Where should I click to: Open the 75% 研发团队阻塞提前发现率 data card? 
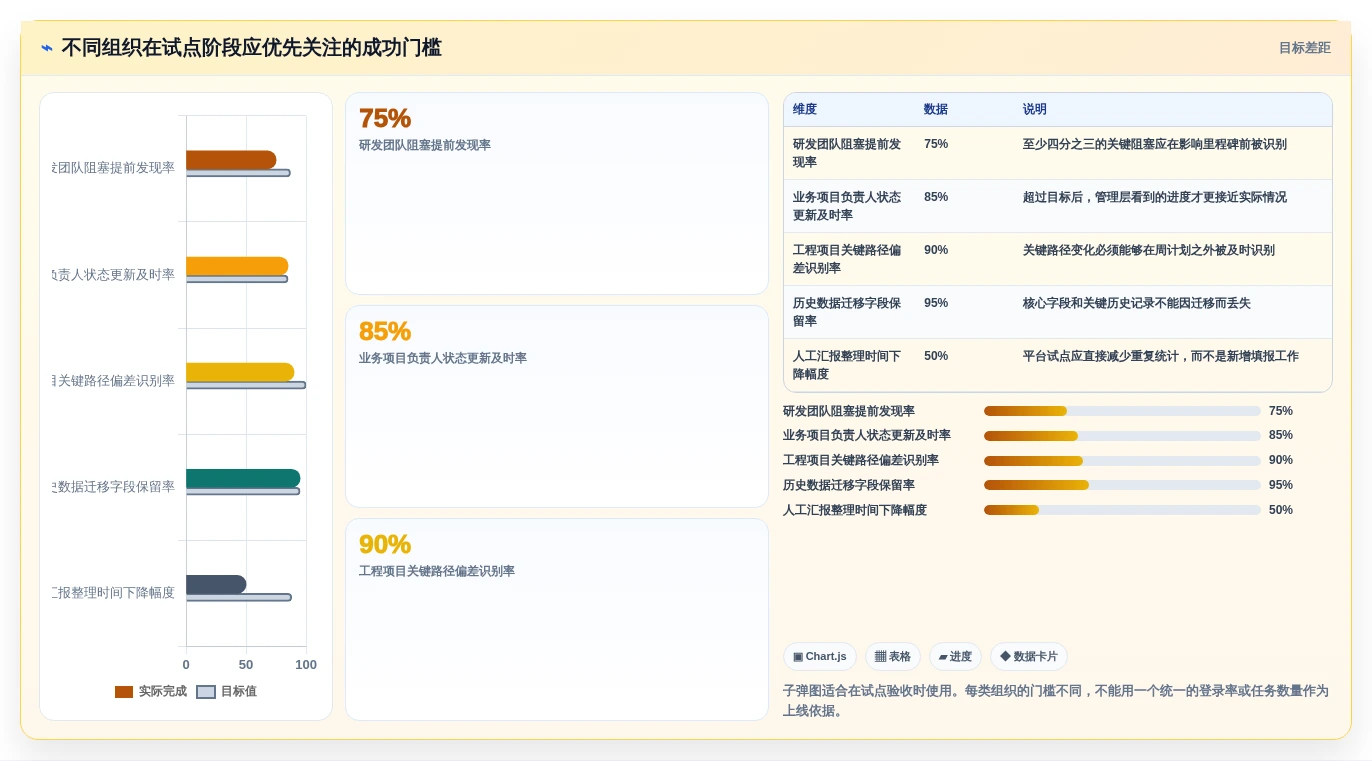[557, 194]
